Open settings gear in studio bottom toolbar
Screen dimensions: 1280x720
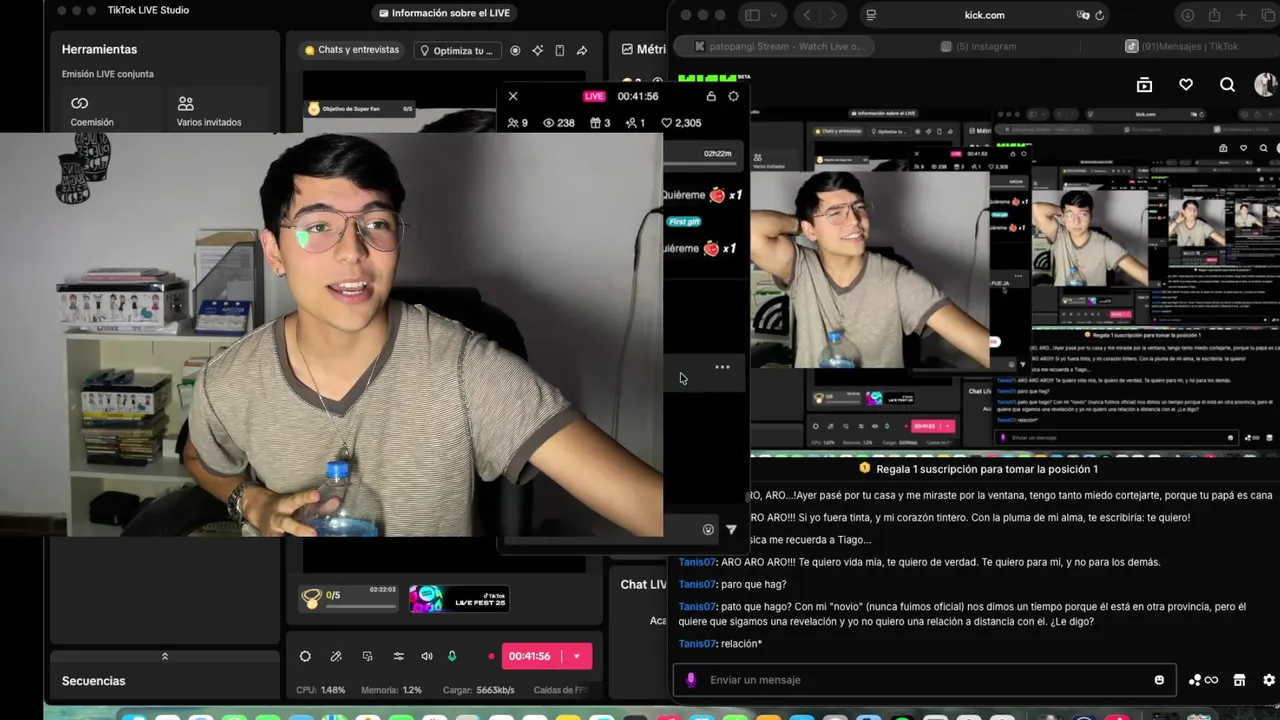coord(305,656)
